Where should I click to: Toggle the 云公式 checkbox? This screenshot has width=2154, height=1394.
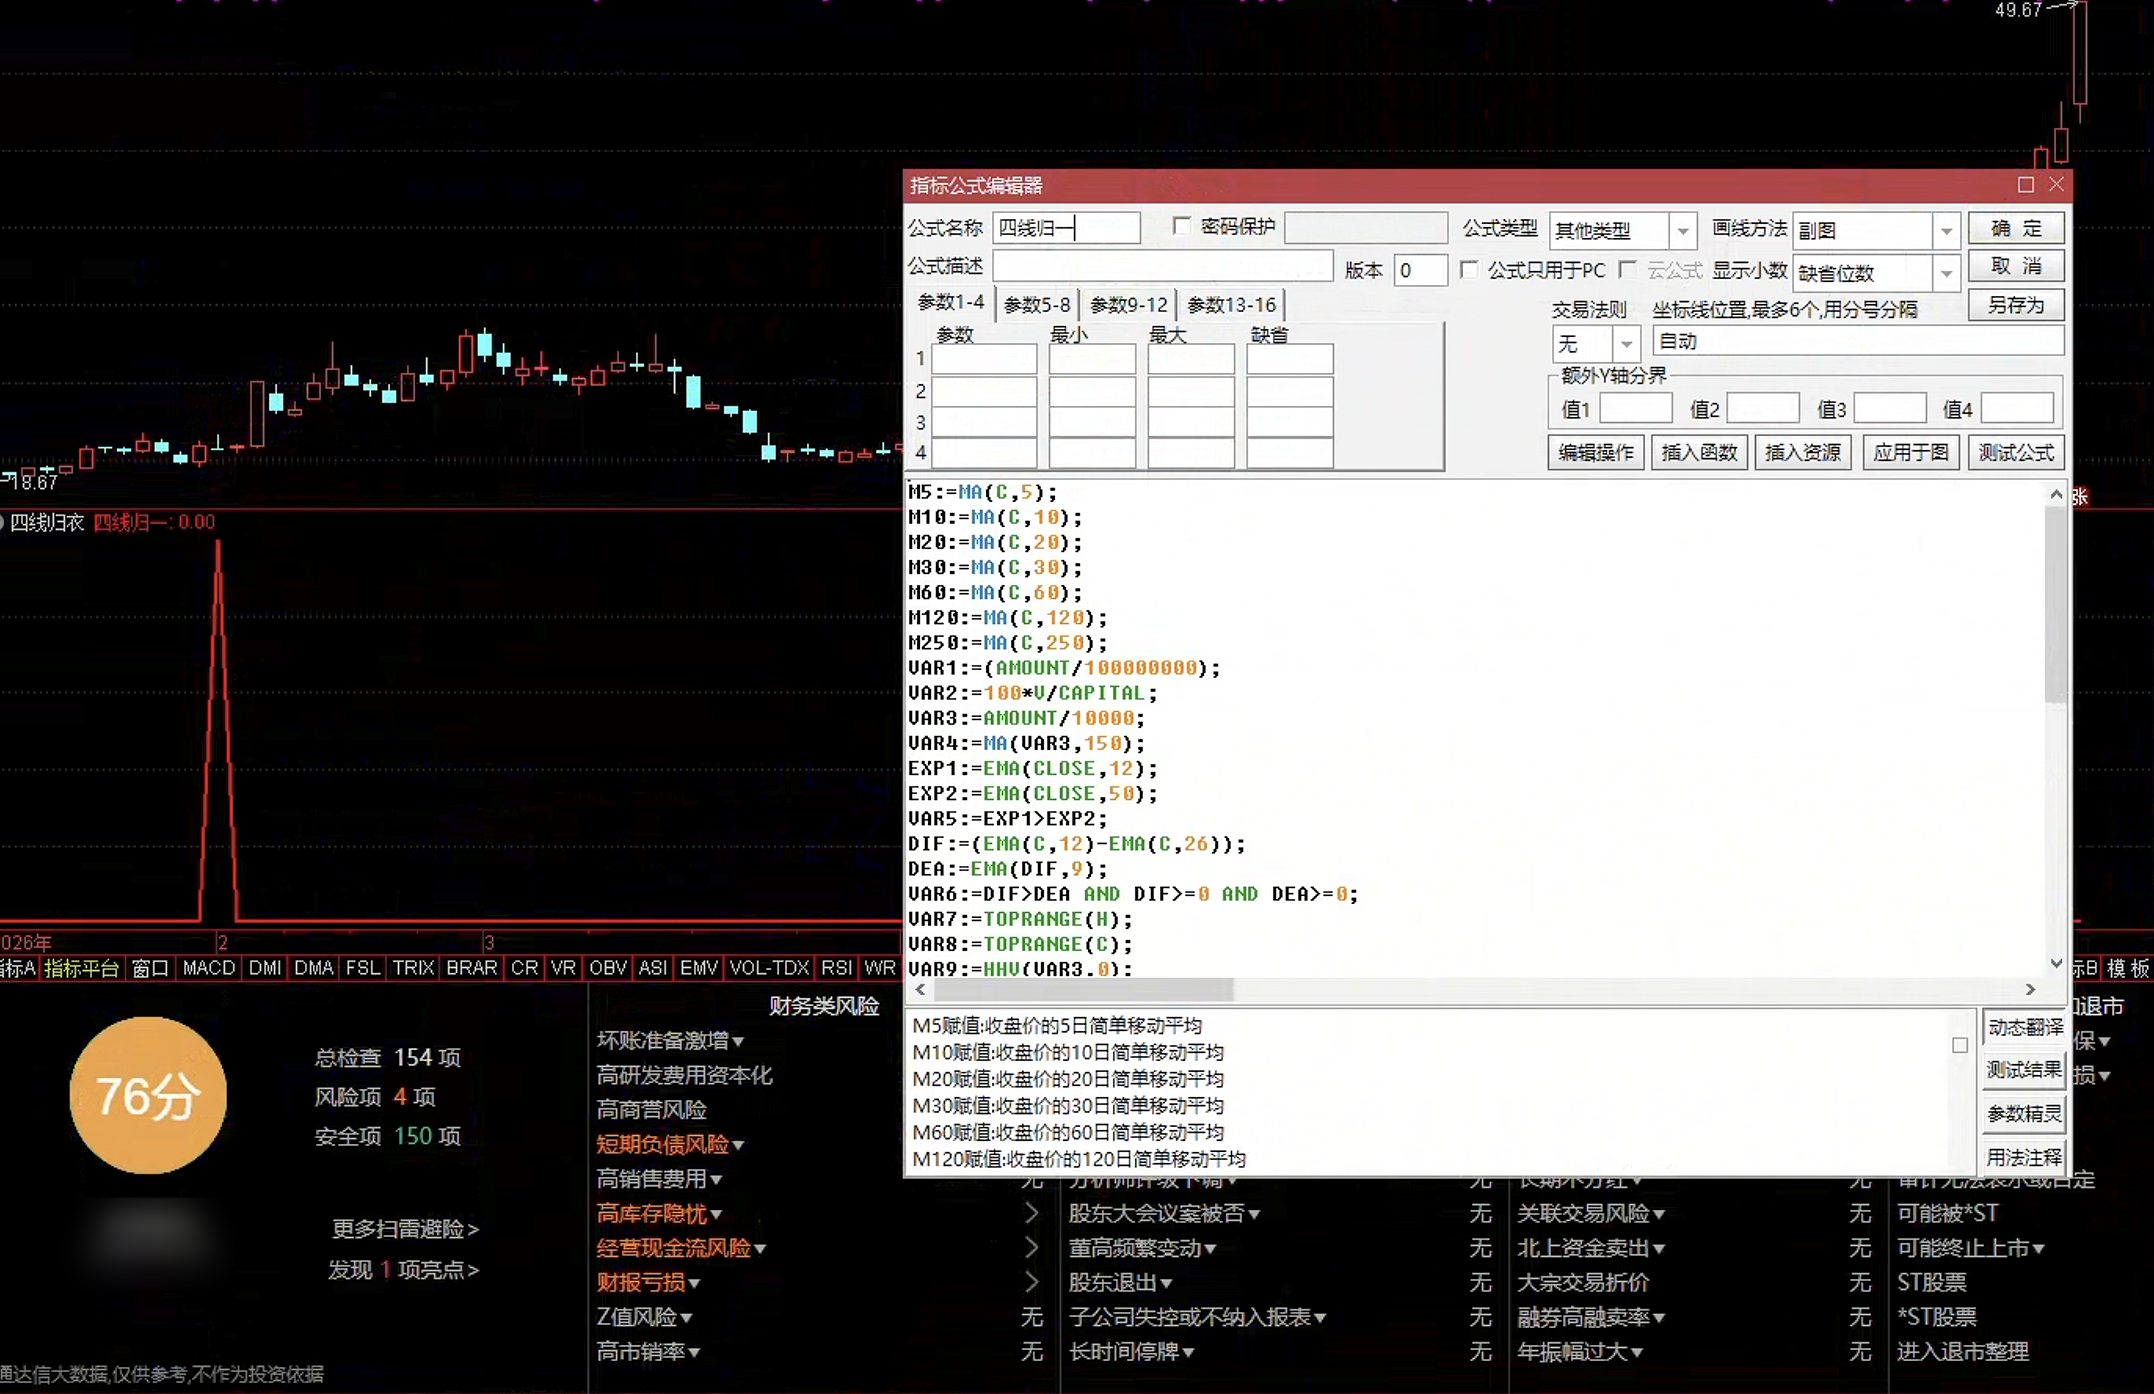pyautogui.click(x=1628, y=270)
